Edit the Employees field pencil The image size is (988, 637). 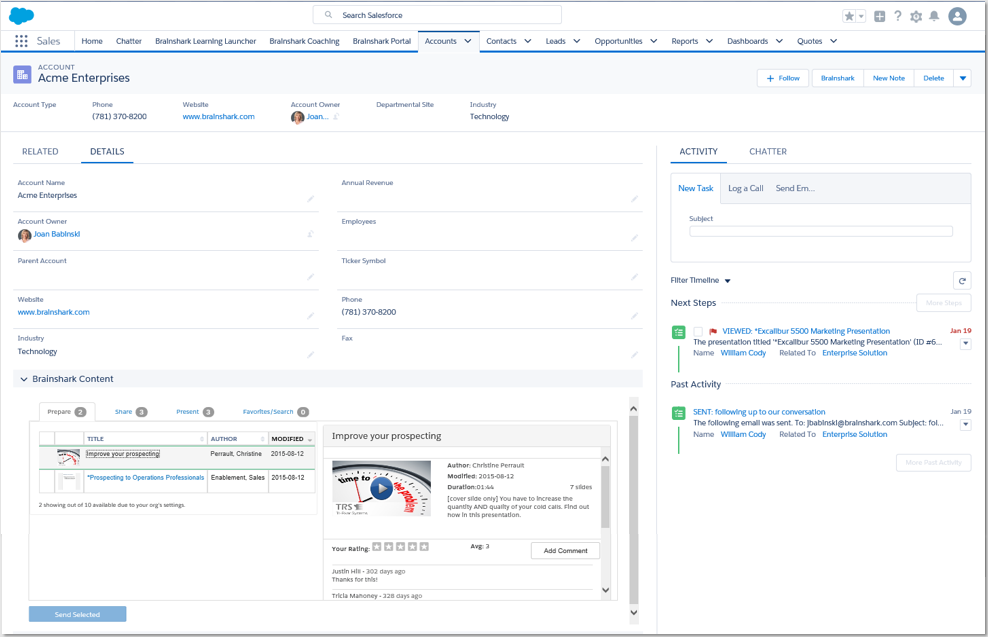635,238
